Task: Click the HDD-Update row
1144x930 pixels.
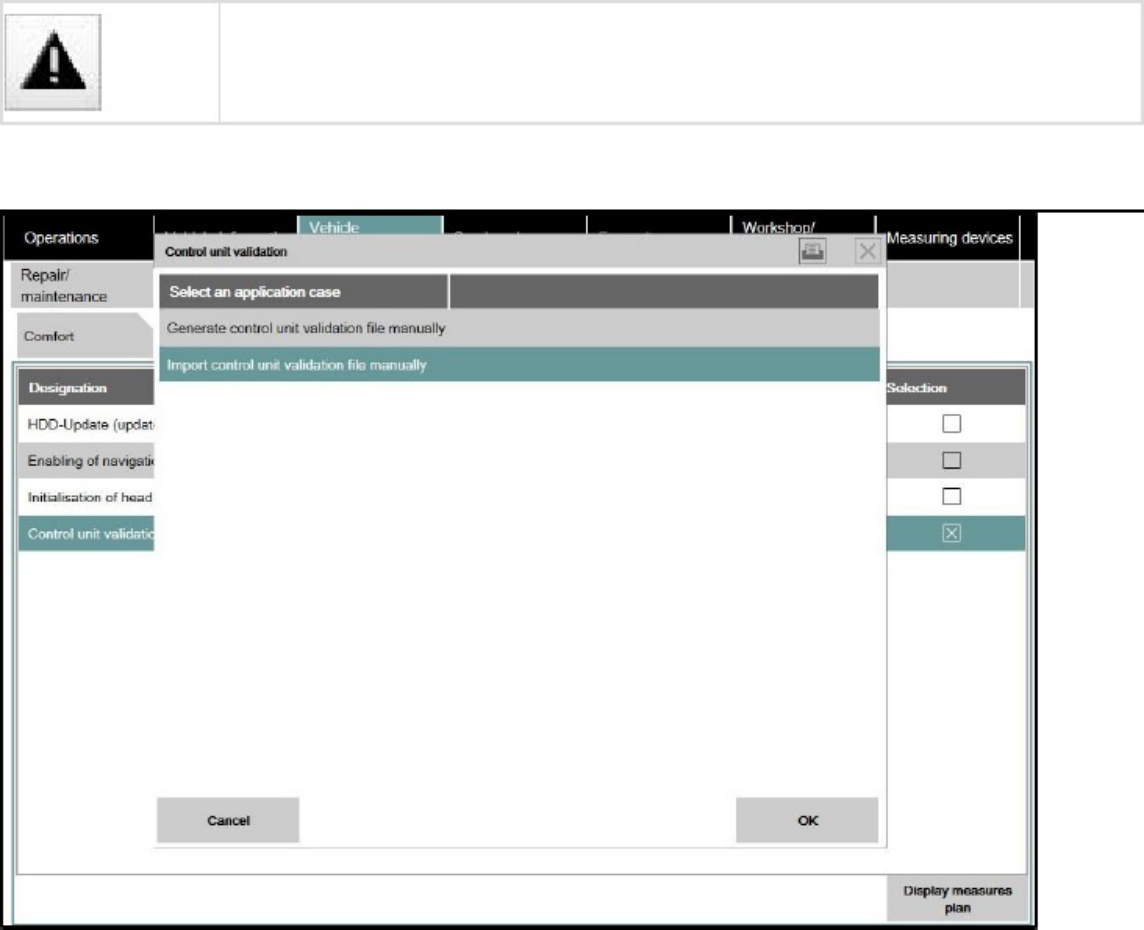Action: point(86,424)
